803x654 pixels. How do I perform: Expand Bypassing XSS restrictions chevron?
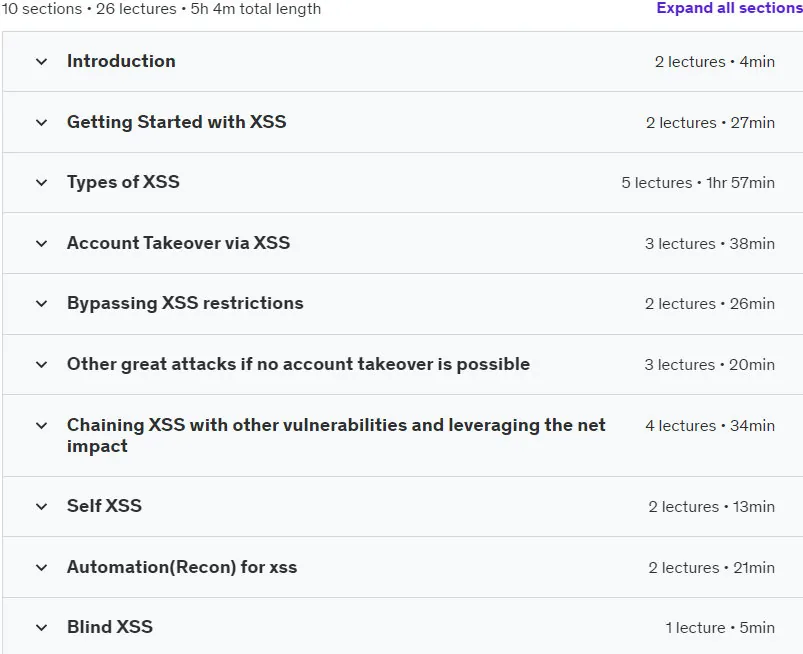coord(41,304)
